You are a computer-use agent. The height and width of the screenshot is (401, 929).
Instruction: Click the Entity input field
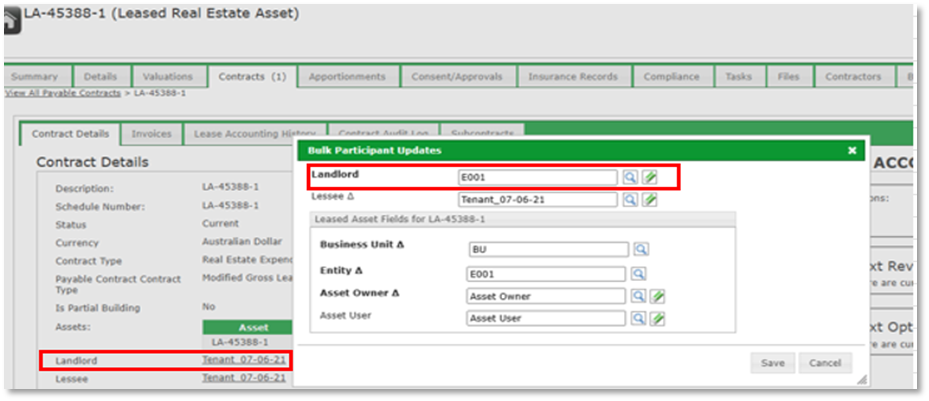(546, 274)
